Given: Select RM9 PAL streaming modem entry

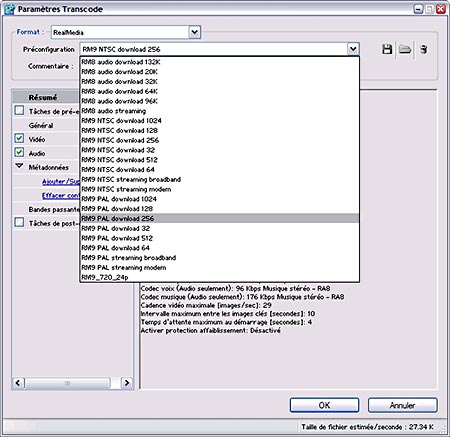Looking at the screenshot, I should coord(219,268).
